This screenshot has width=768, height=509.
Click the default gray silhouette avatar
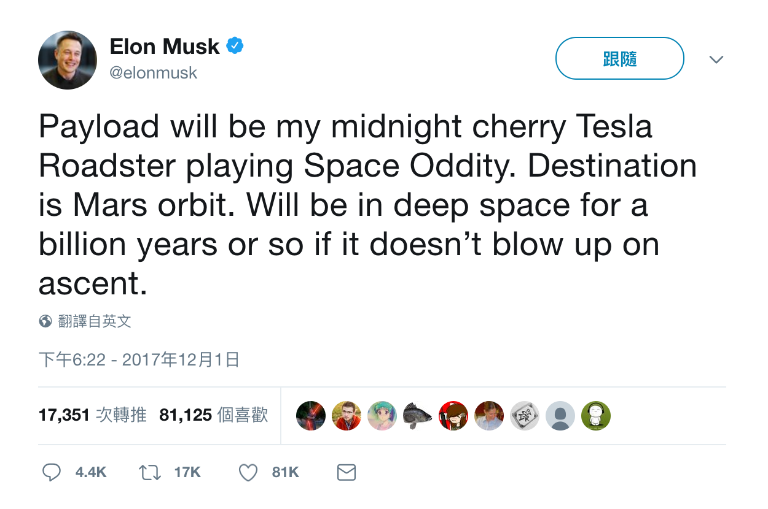(x=560, y=415)
